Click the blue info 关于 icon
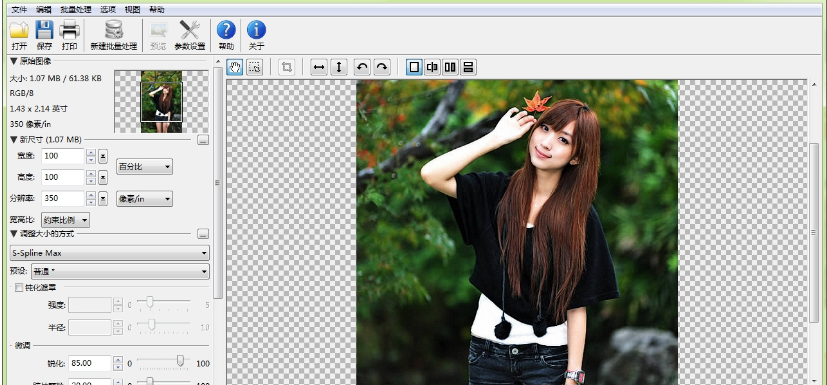Image resolution: width=827 pixels, height=385 pixels. pyautogui.click(x=256, y=30)
